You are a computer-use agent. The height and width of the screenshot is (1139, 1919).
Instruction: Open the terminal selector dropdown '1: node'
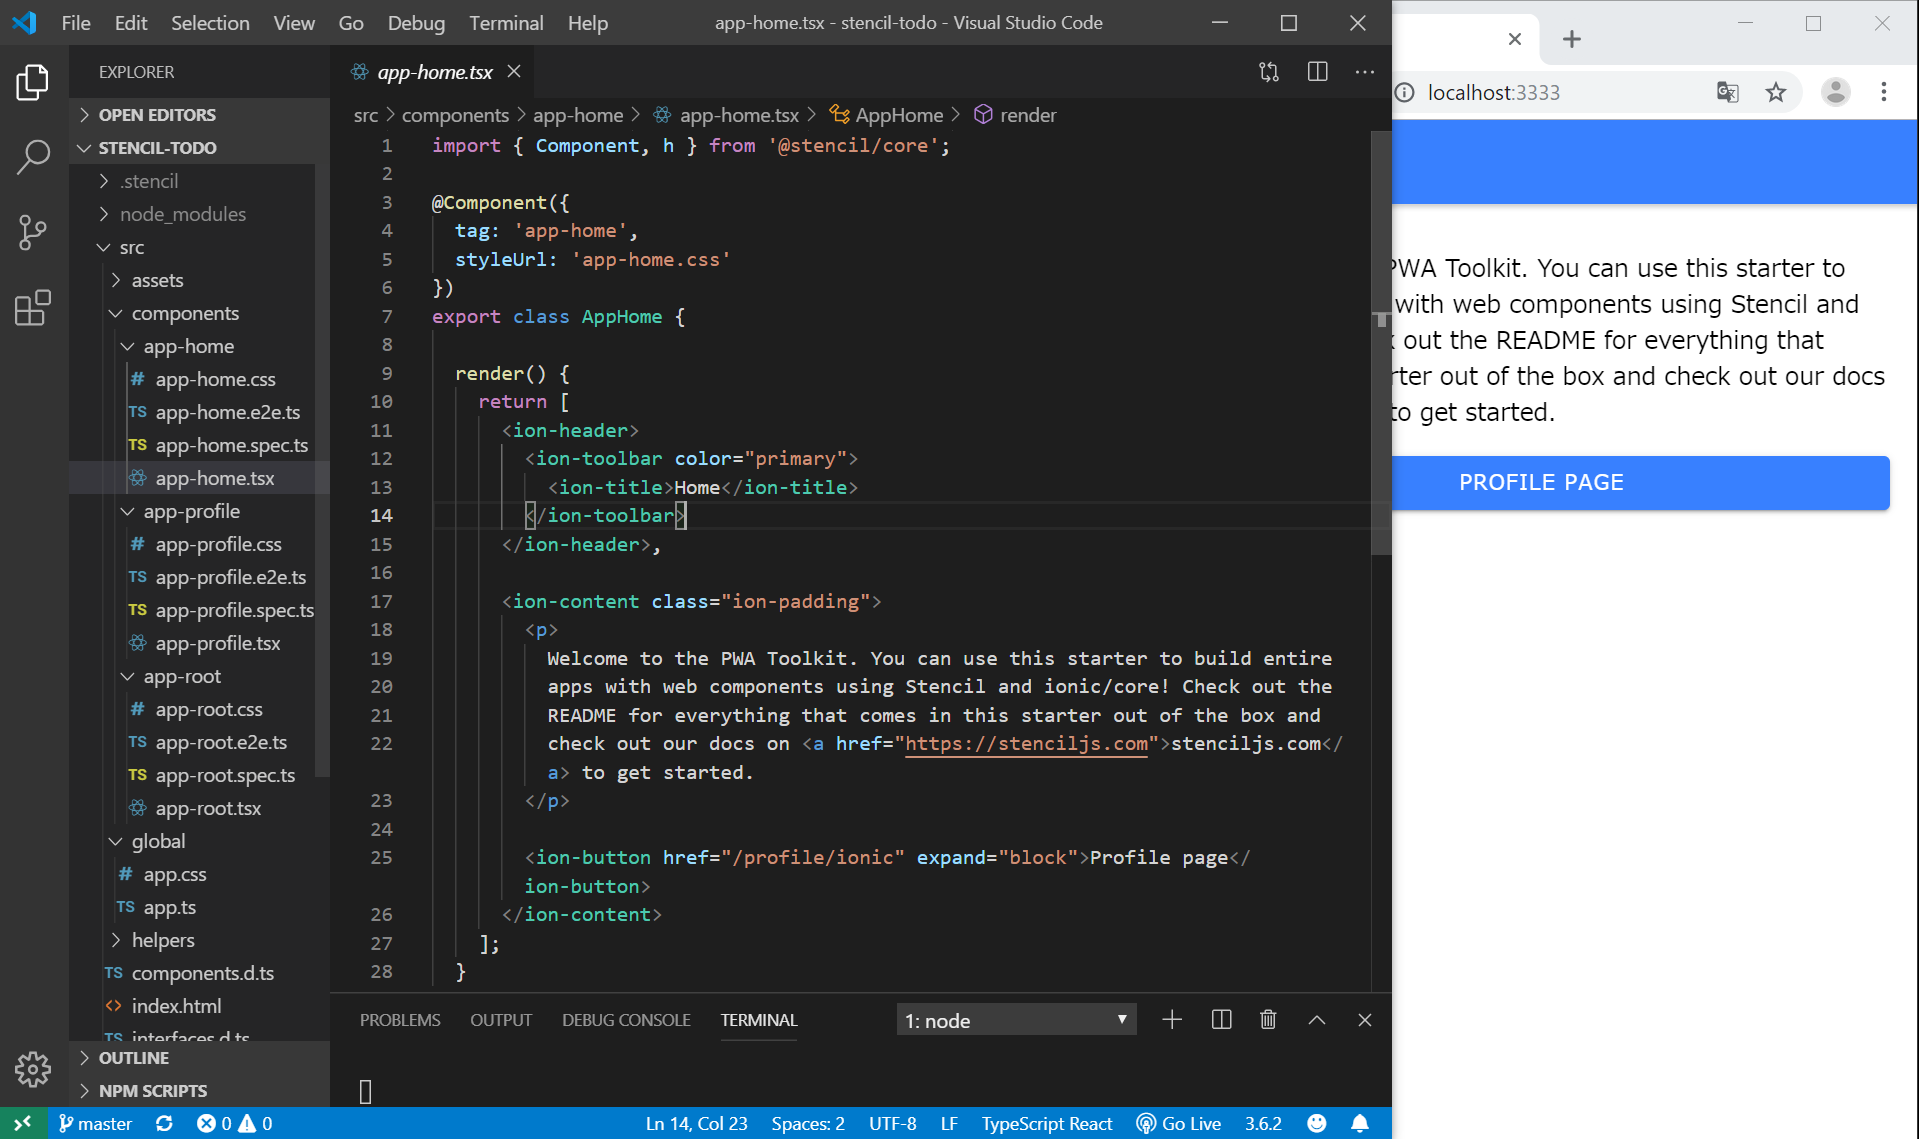click(1015, 1020)
